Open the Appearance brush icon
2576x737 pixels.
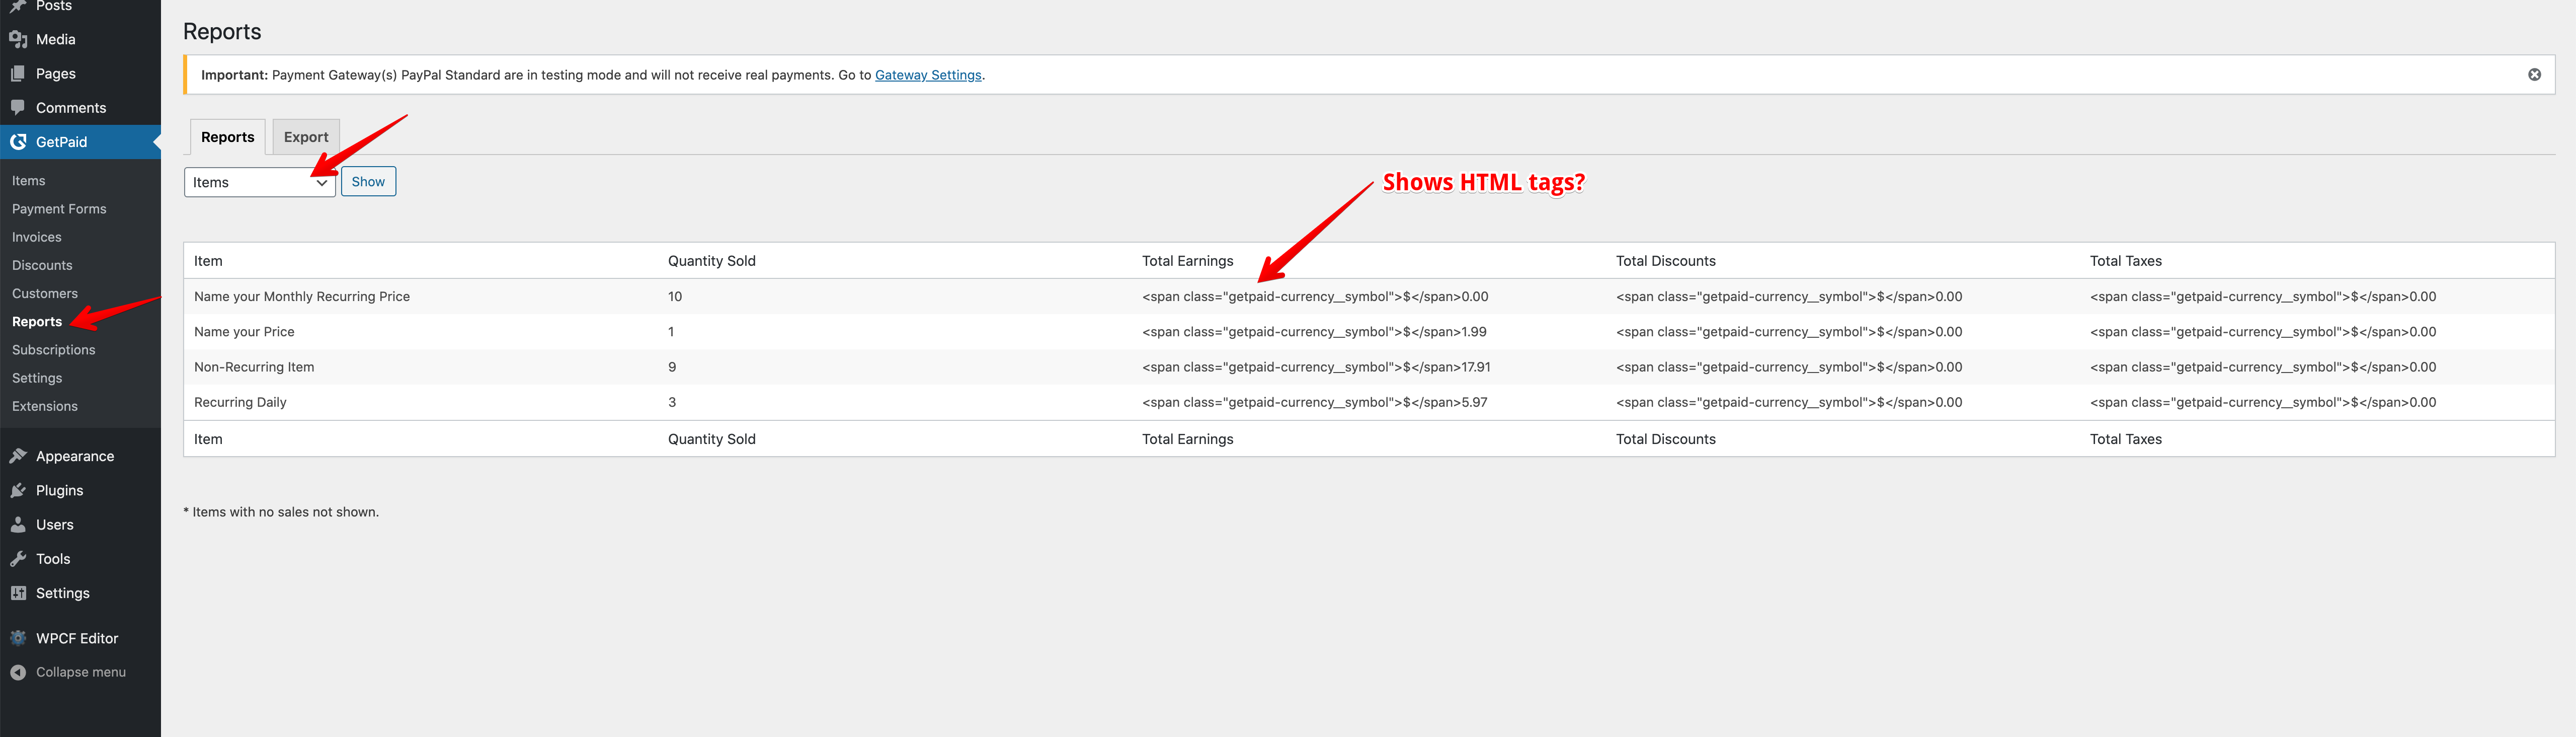tap(18, 455)
